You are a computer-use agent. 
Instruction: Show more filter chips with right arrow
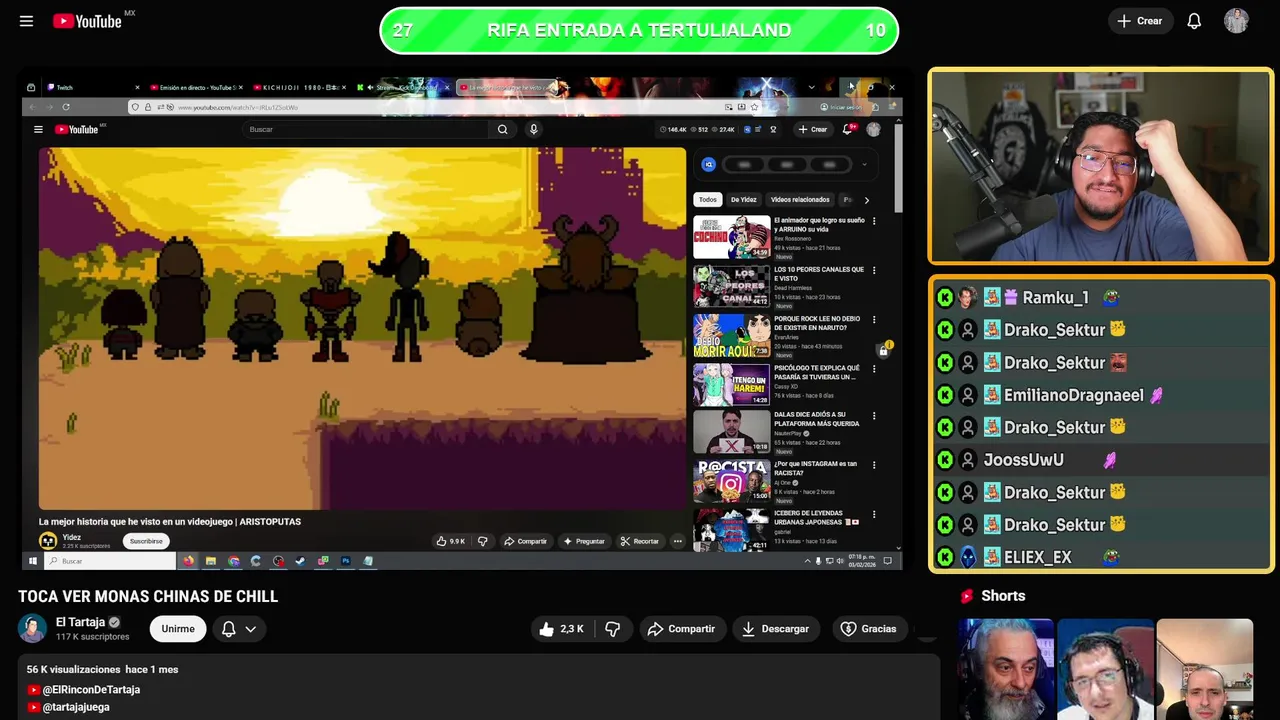click(866, 200)
